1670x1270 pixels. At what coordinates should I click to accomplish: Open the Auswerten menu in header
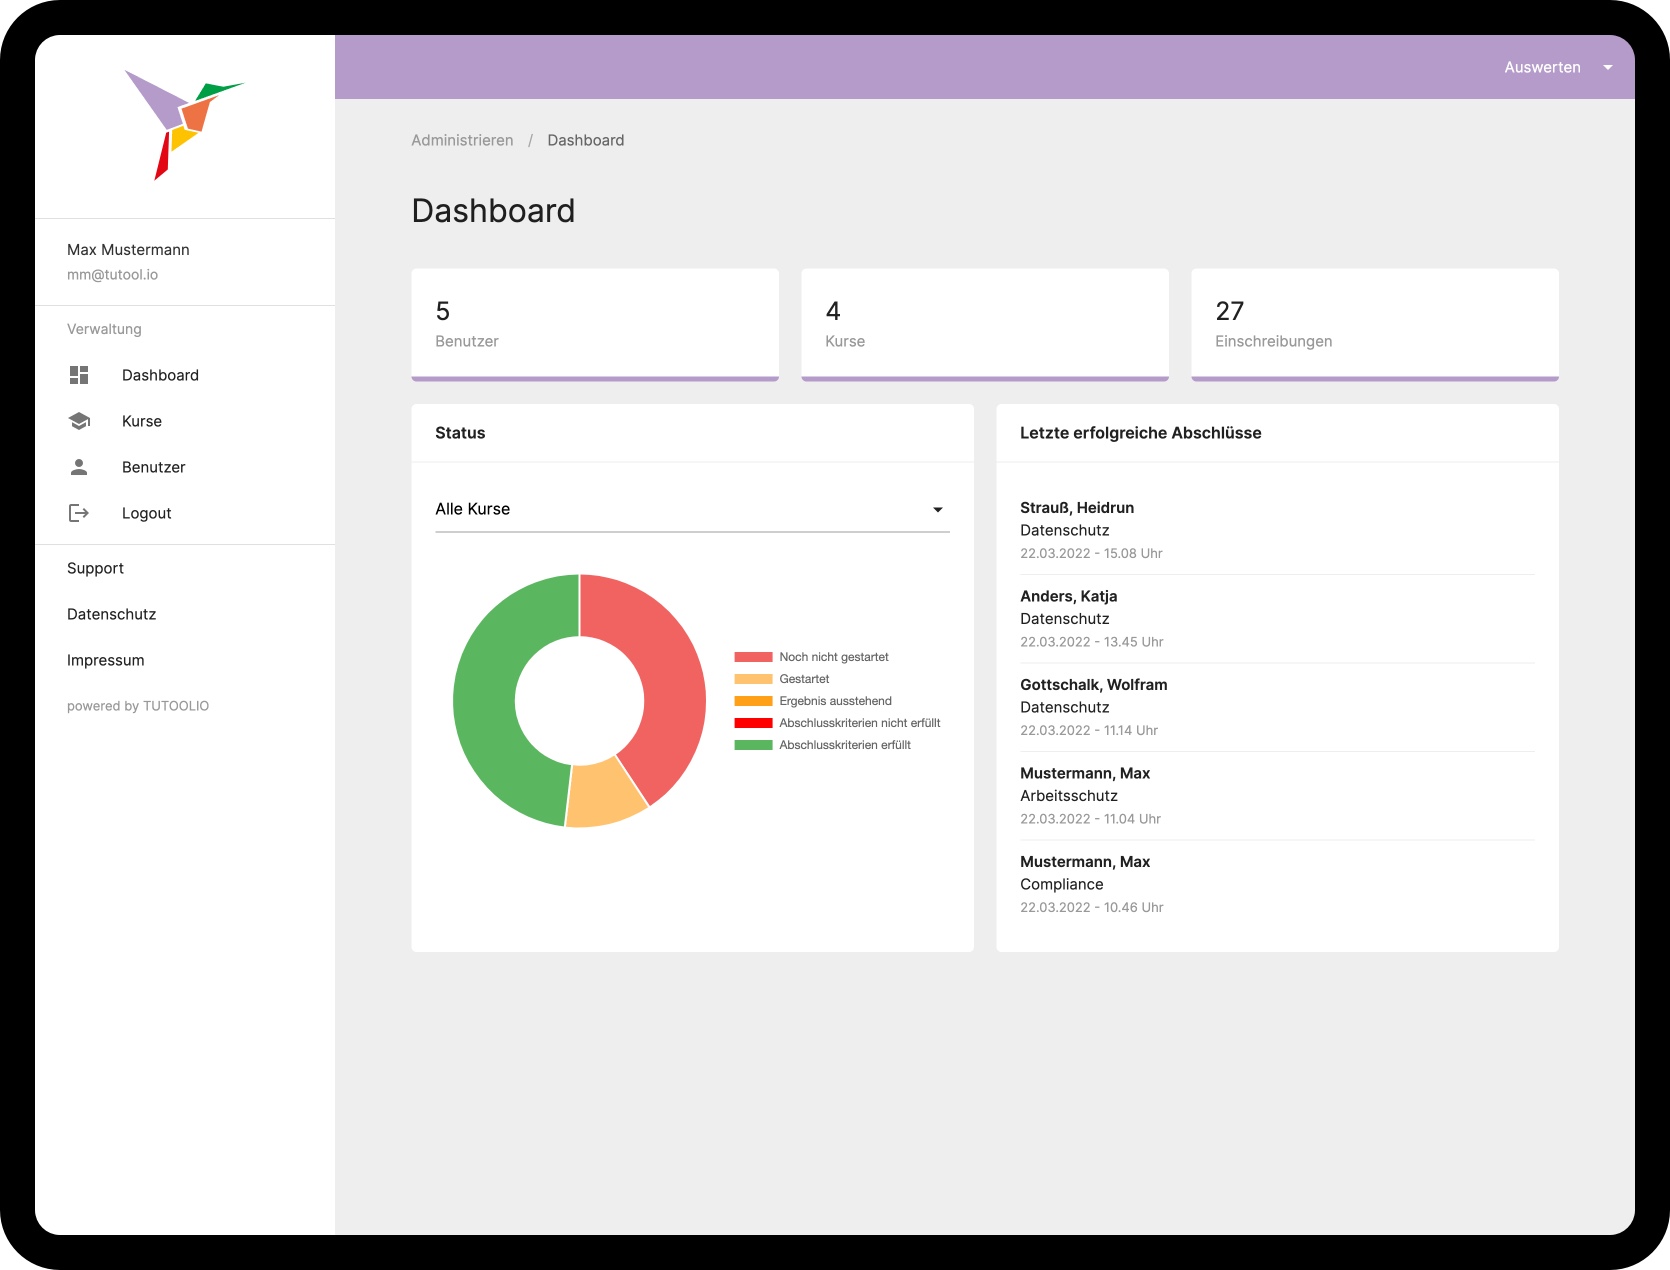click(1542, 68)
